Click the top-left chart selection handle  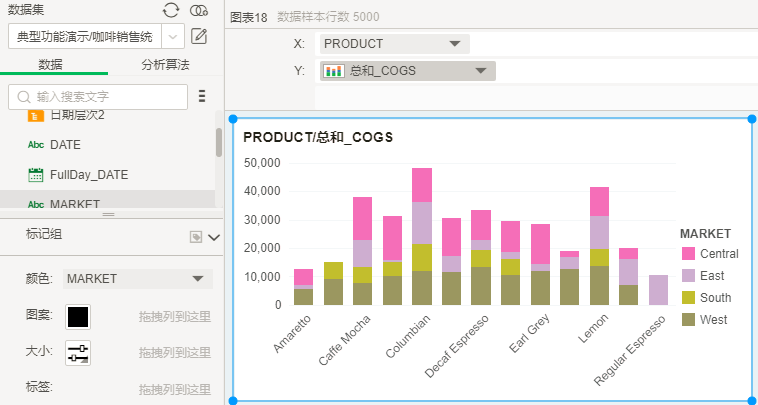point(233,119)
